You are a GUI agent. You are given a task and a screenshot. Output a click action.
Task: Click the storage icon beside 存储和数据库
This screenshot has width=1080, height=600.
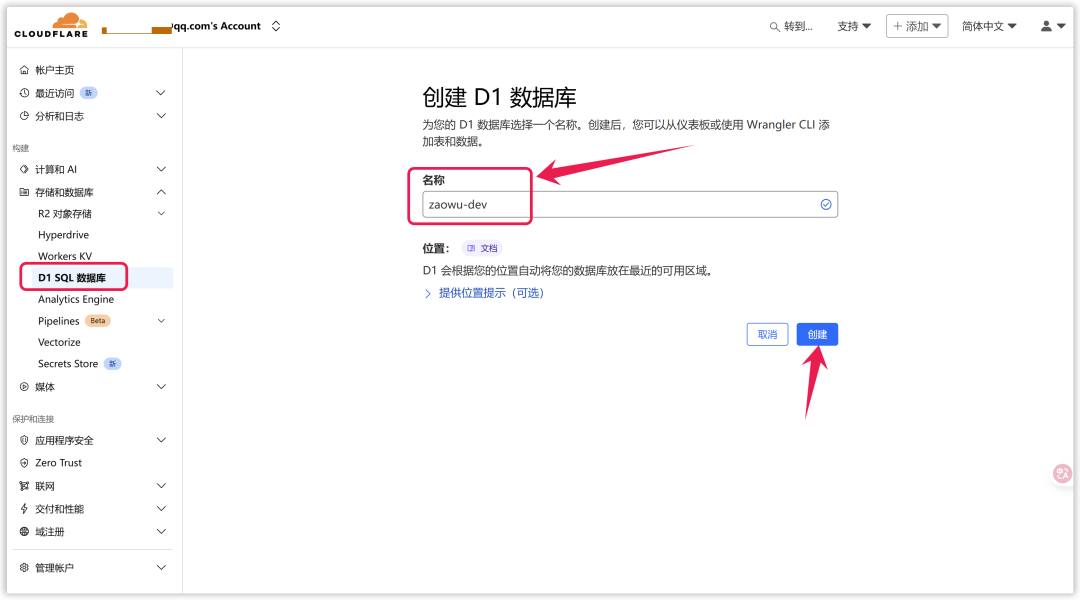[24, 192]
